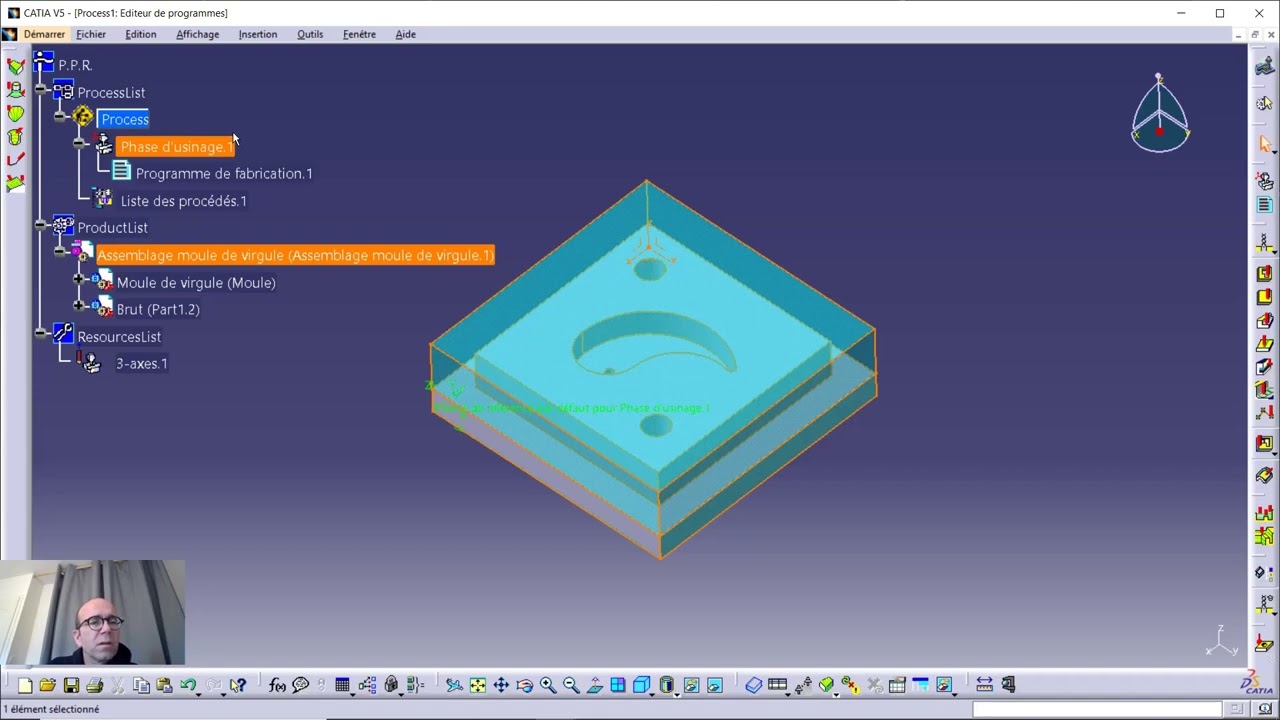The image size is (1280, 720).
Task: Select the 3-axes.1 machine in tree
Action: click(142, 364)
